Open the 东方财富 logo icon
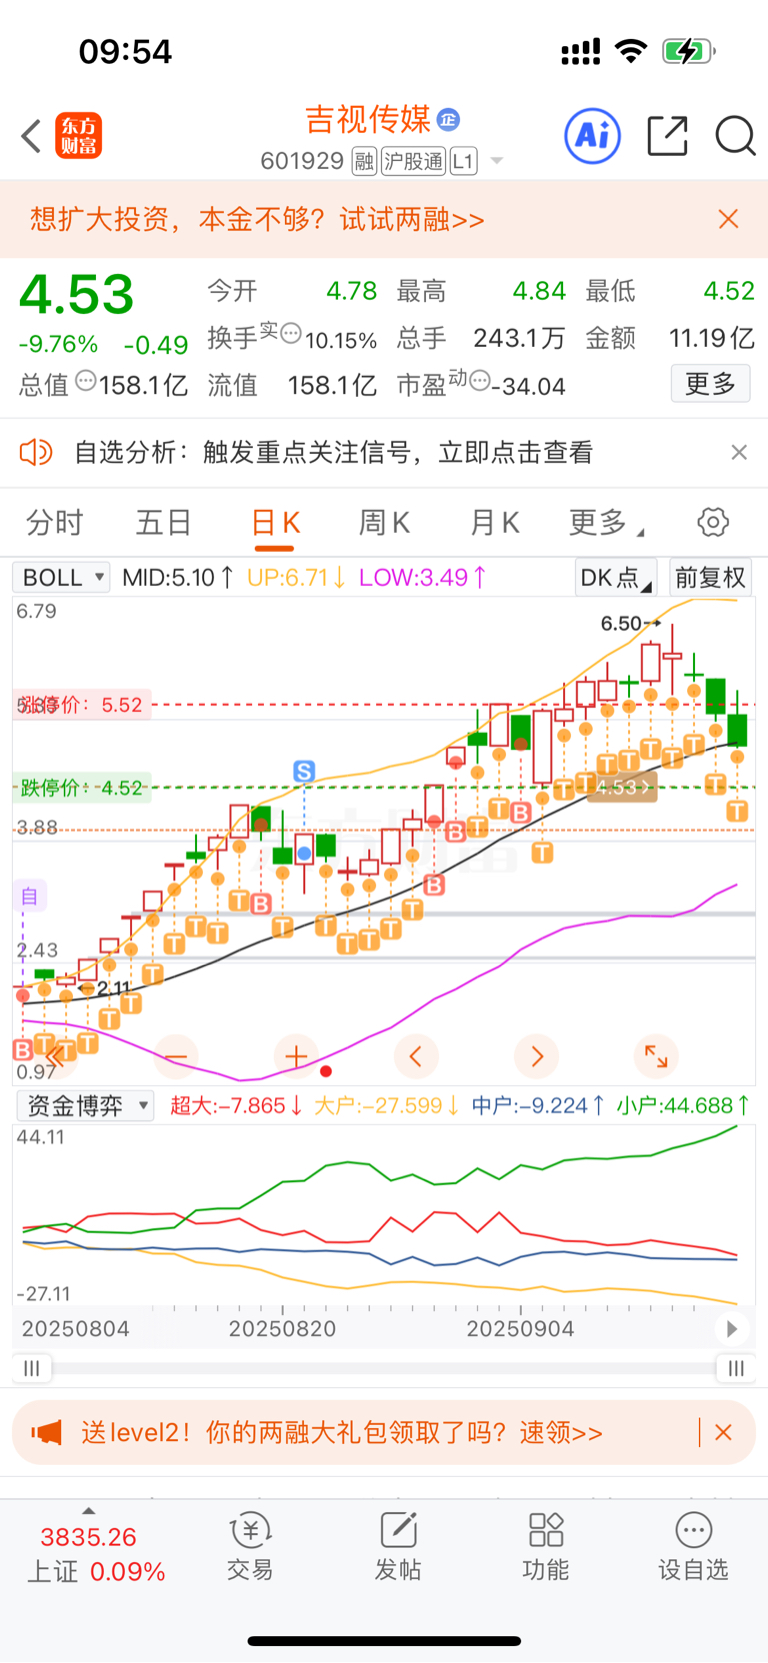768x1663 pixels. (79, 136)
